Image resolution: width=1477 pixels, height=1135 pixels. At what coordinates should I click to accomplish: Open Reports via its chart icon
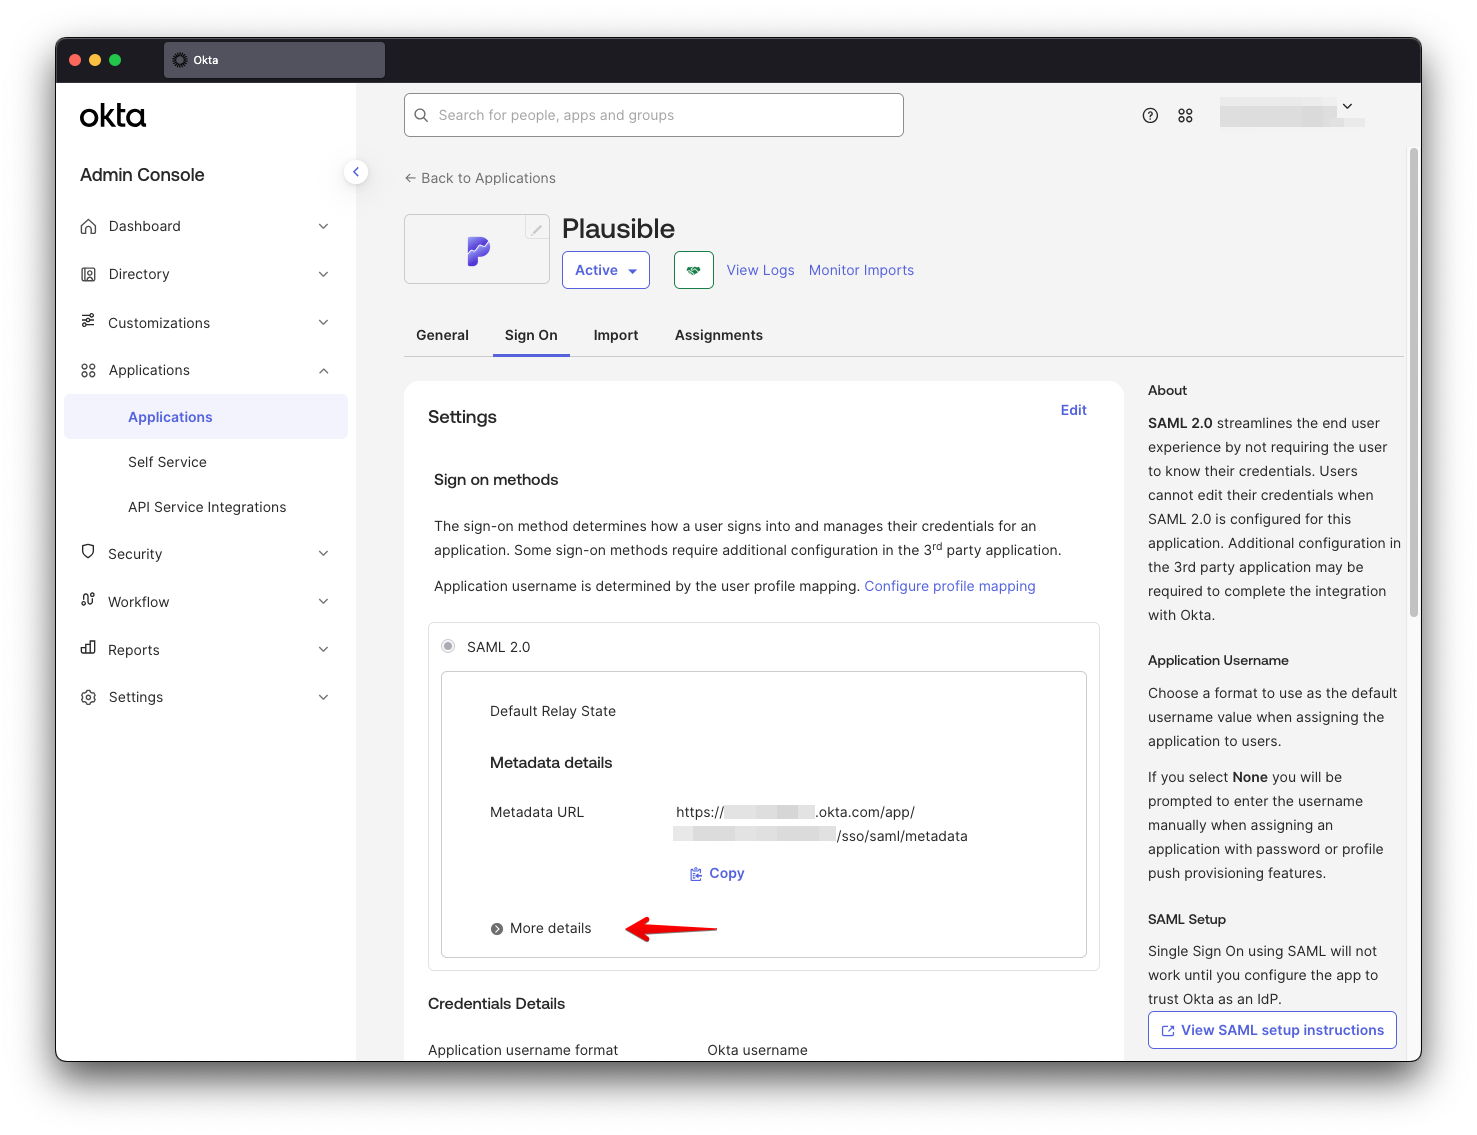pyautogui.click(x=88, y=649)
